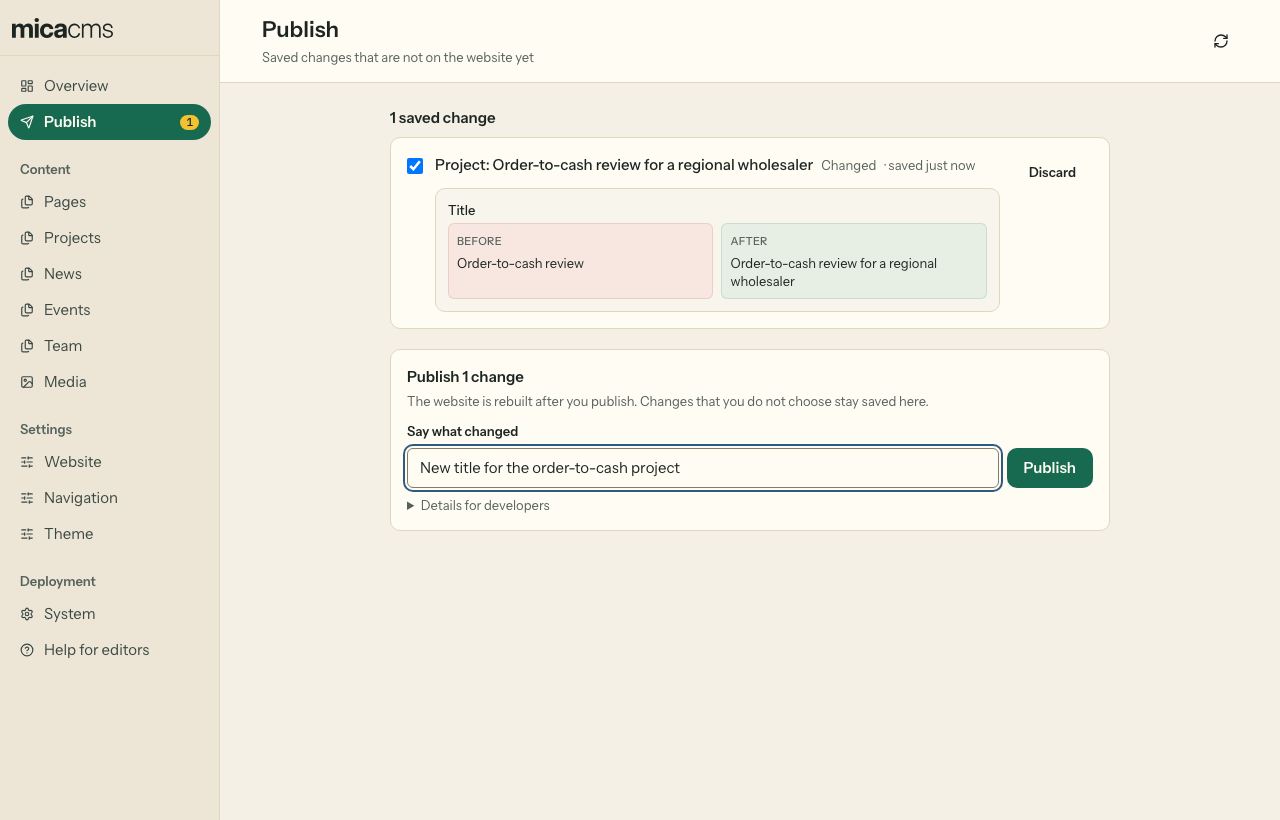Open the Projects section
This screenshot has width=1280, height=820.
pos(109,238)
